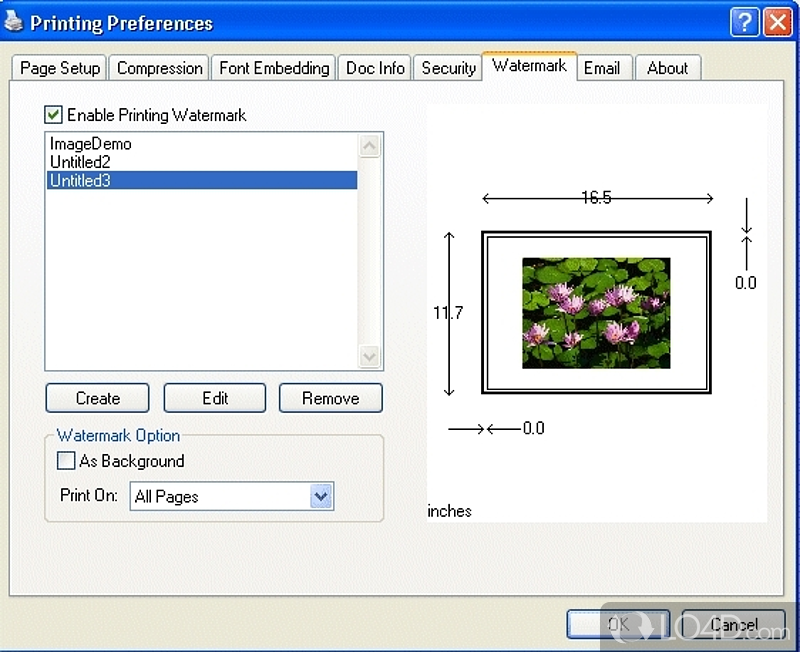The width and height of the screenshot is (800, 652).
Task: Disable the Enable Printing Watermark checkbox
Action: coord(54,115)
